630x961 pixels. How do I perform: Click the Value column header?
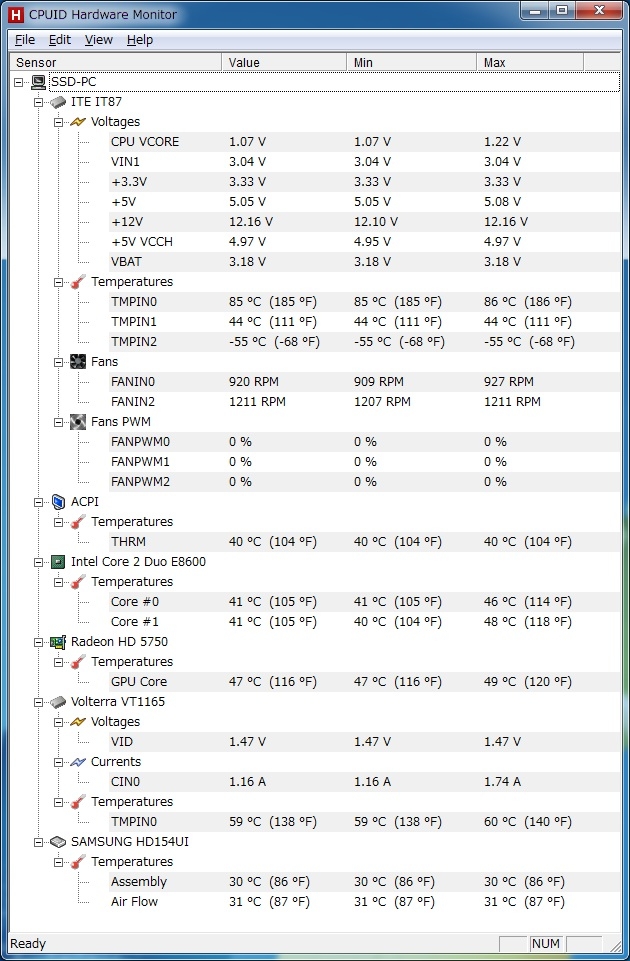pos(284,63)
